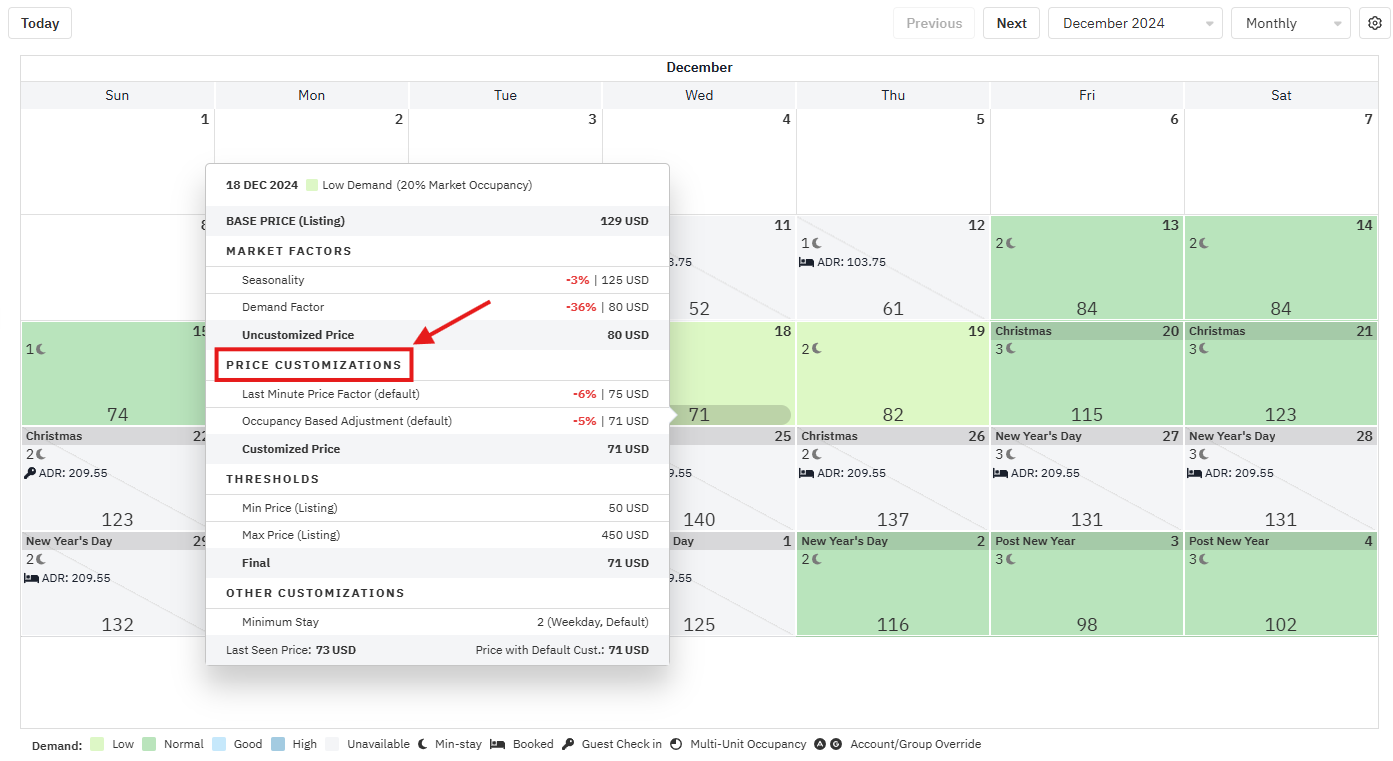
Task: Go to the Next month
Action: coord(1011,23)
